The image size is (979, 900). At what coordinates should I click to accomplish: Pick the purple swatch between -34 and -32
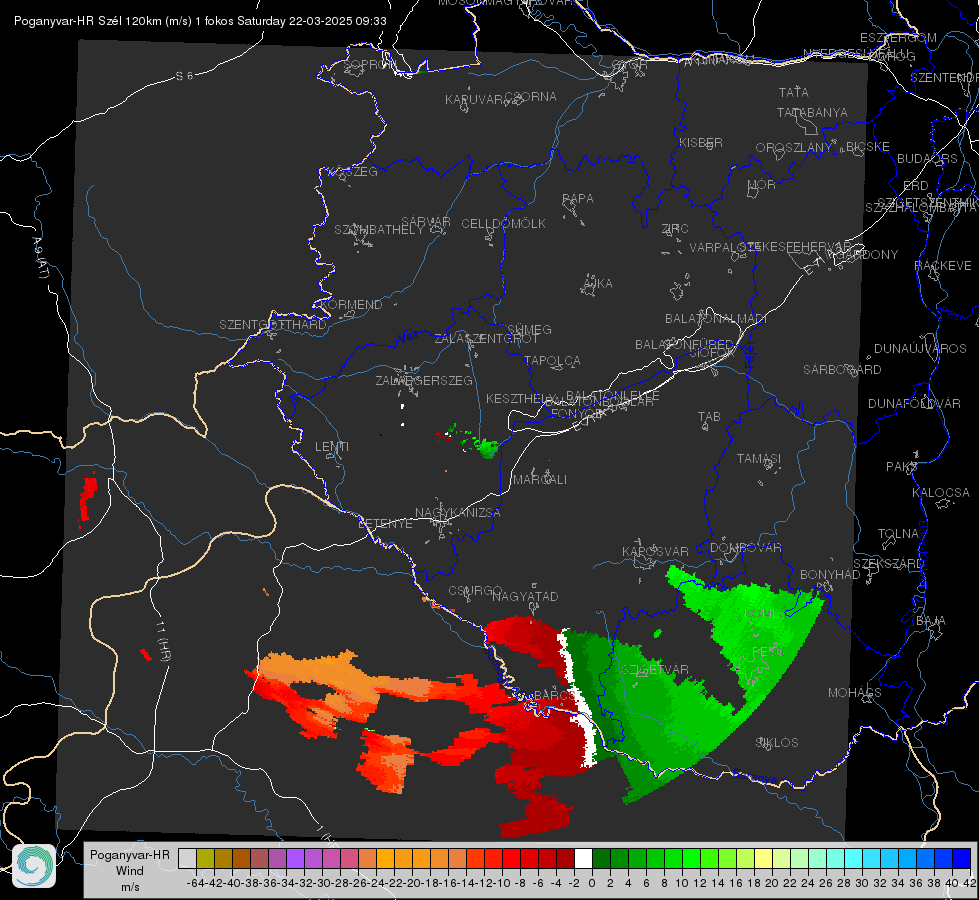295,858
